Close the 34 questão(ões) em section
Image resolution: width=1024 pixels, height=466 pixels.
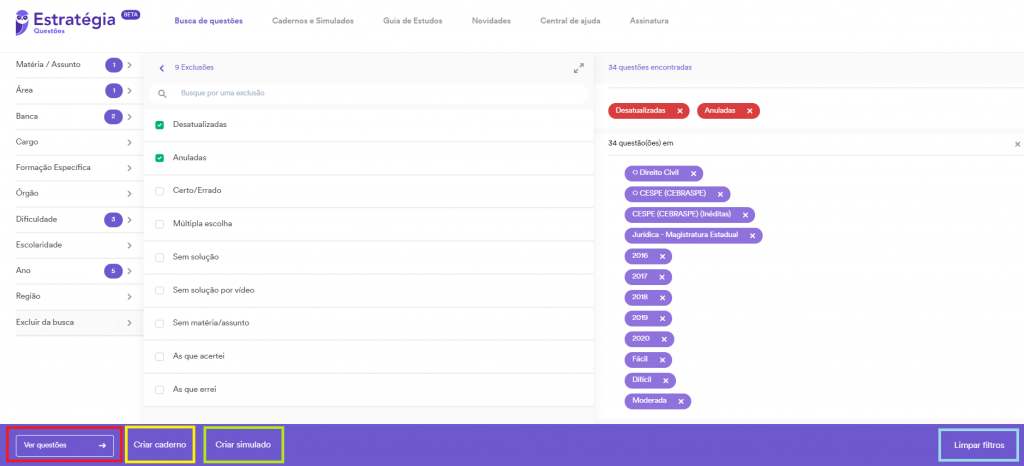(1017, 144)
